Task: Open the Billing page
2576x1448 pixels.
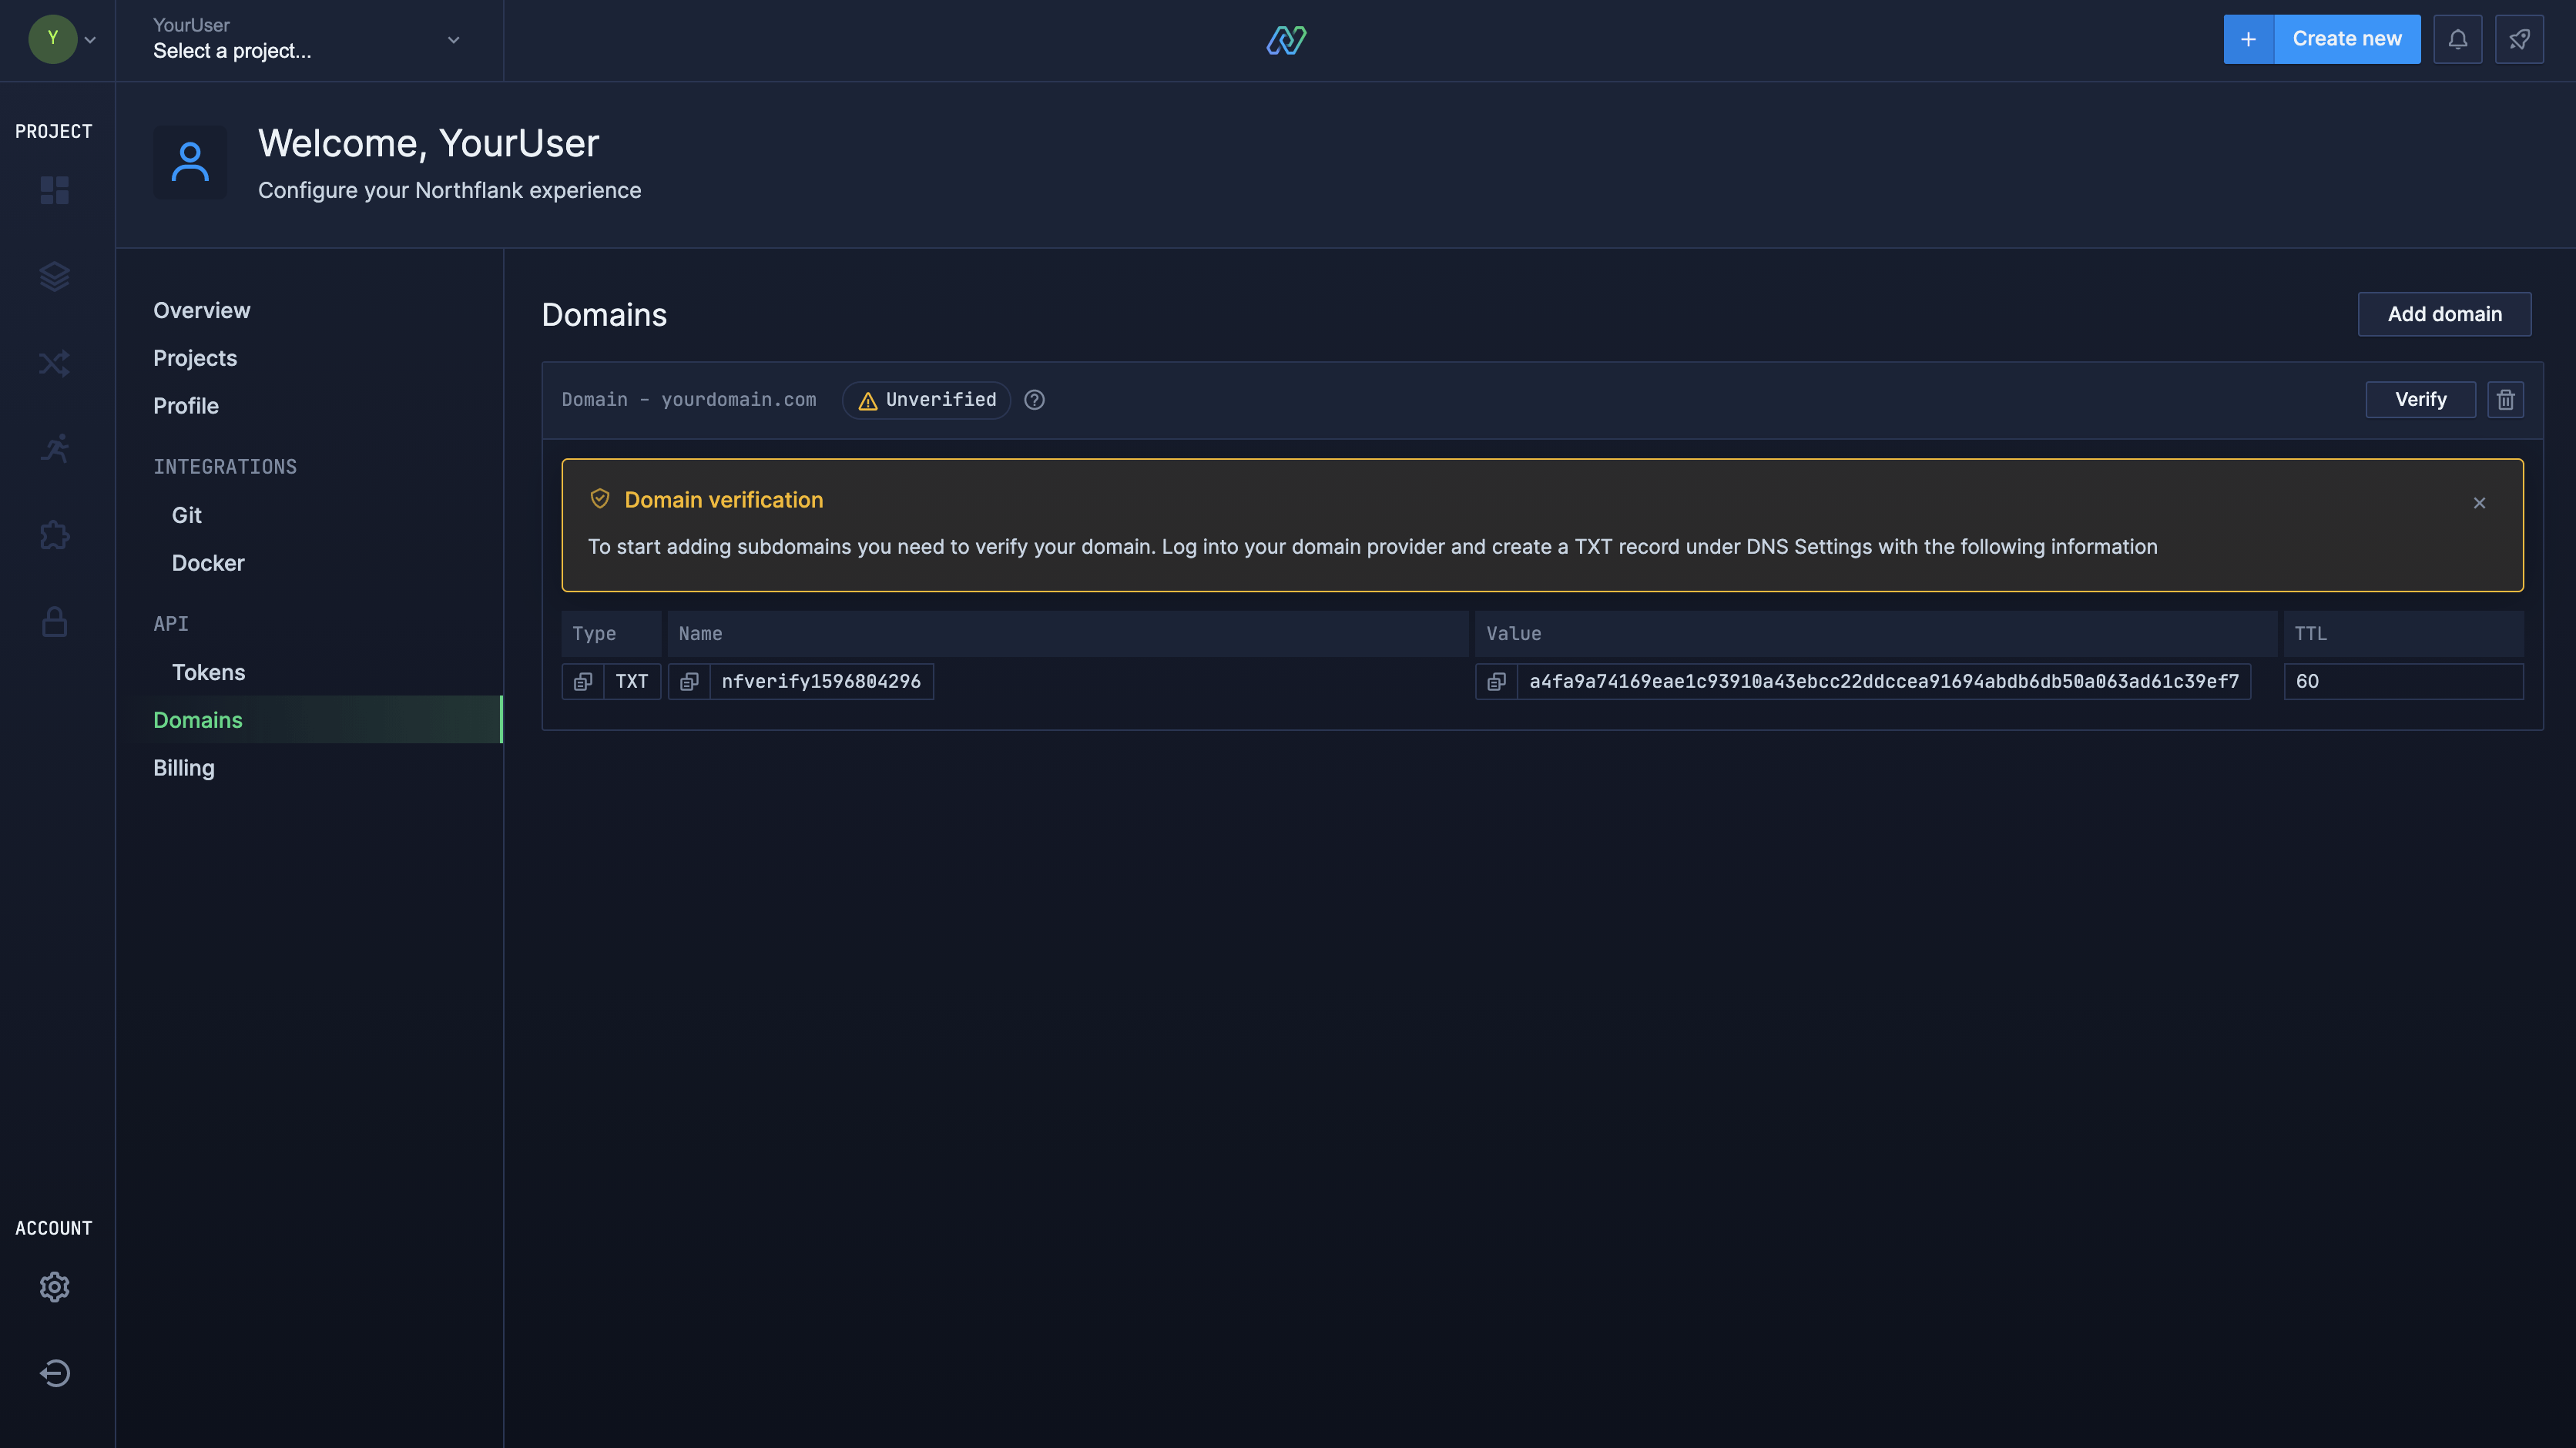Action: (x=184, y=768)
